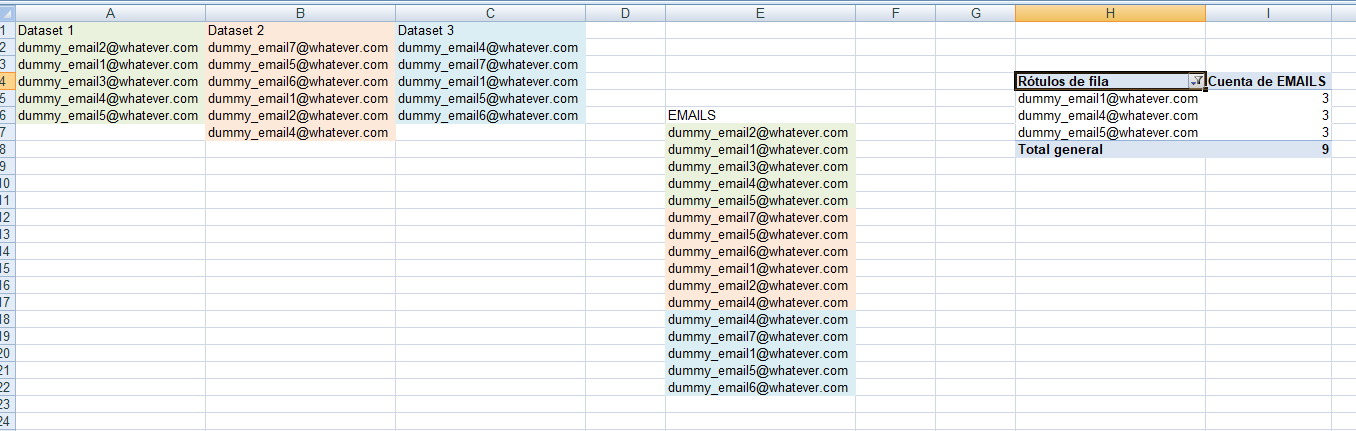Click the Dataset 2 heading cell
1356x431 pixels.
click(300, 30)
